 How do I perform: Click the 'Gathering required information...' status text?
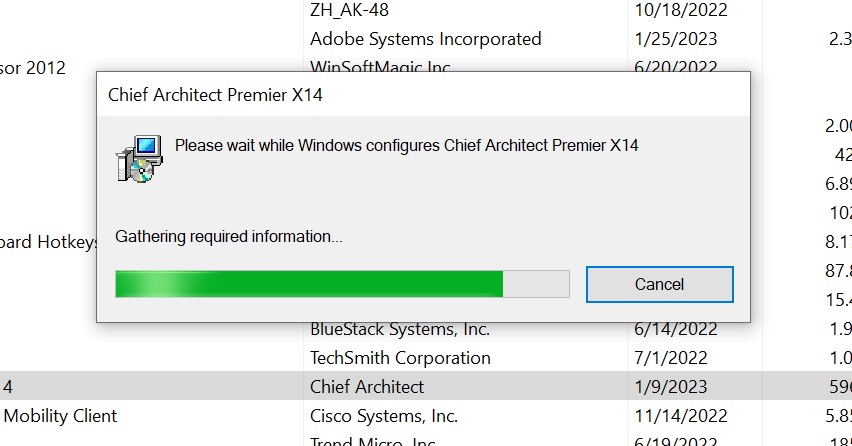click(229, 237)
